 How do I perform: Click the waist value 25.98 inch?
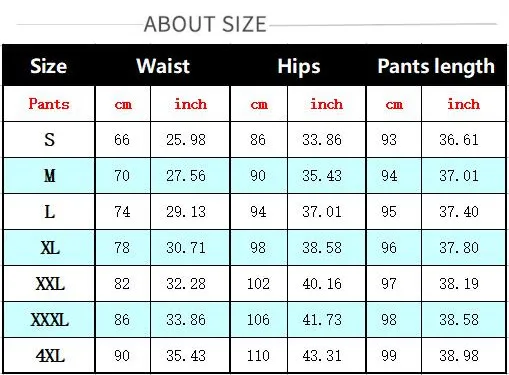(186, 139)
